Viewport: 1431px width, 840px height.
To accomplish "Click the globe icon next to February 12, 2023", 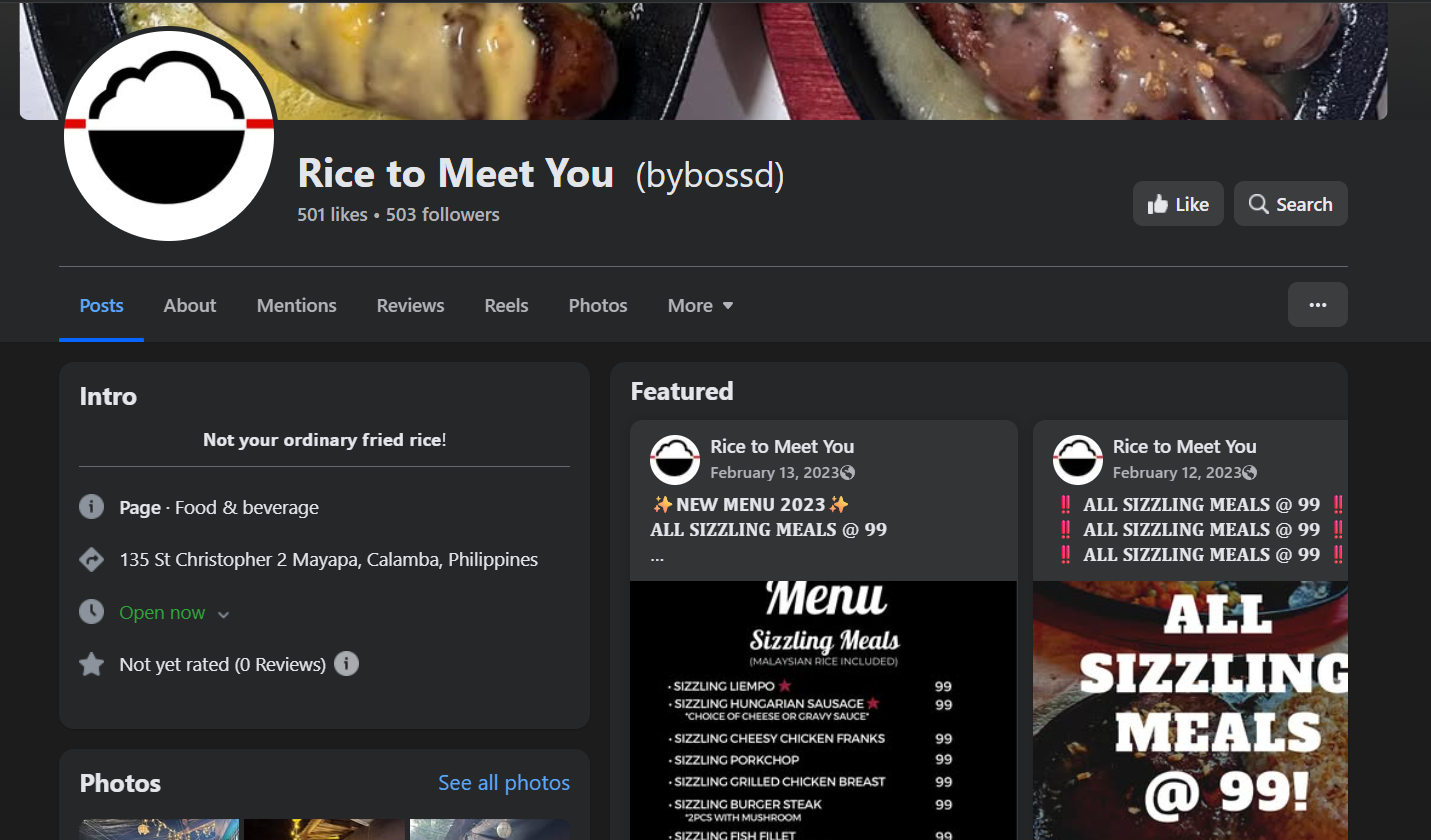I will (x=1250, y=473).
